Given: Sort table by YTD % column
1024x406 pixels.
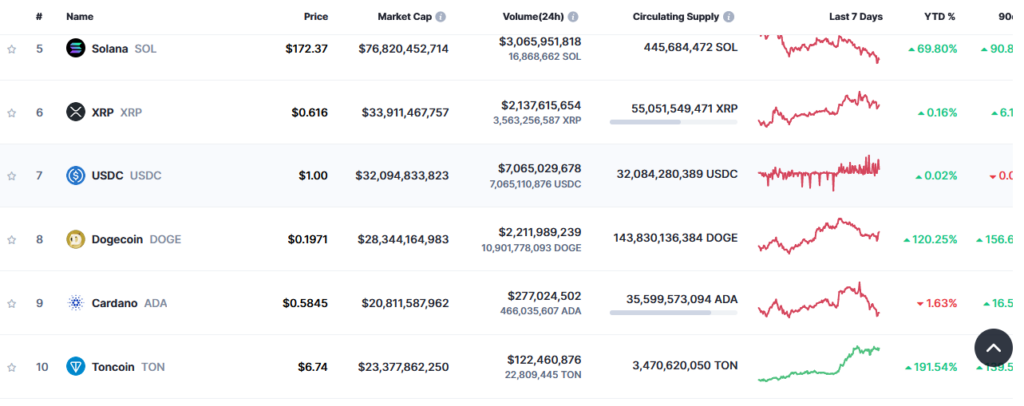Looking at the screenshot, I should [938, 17].
